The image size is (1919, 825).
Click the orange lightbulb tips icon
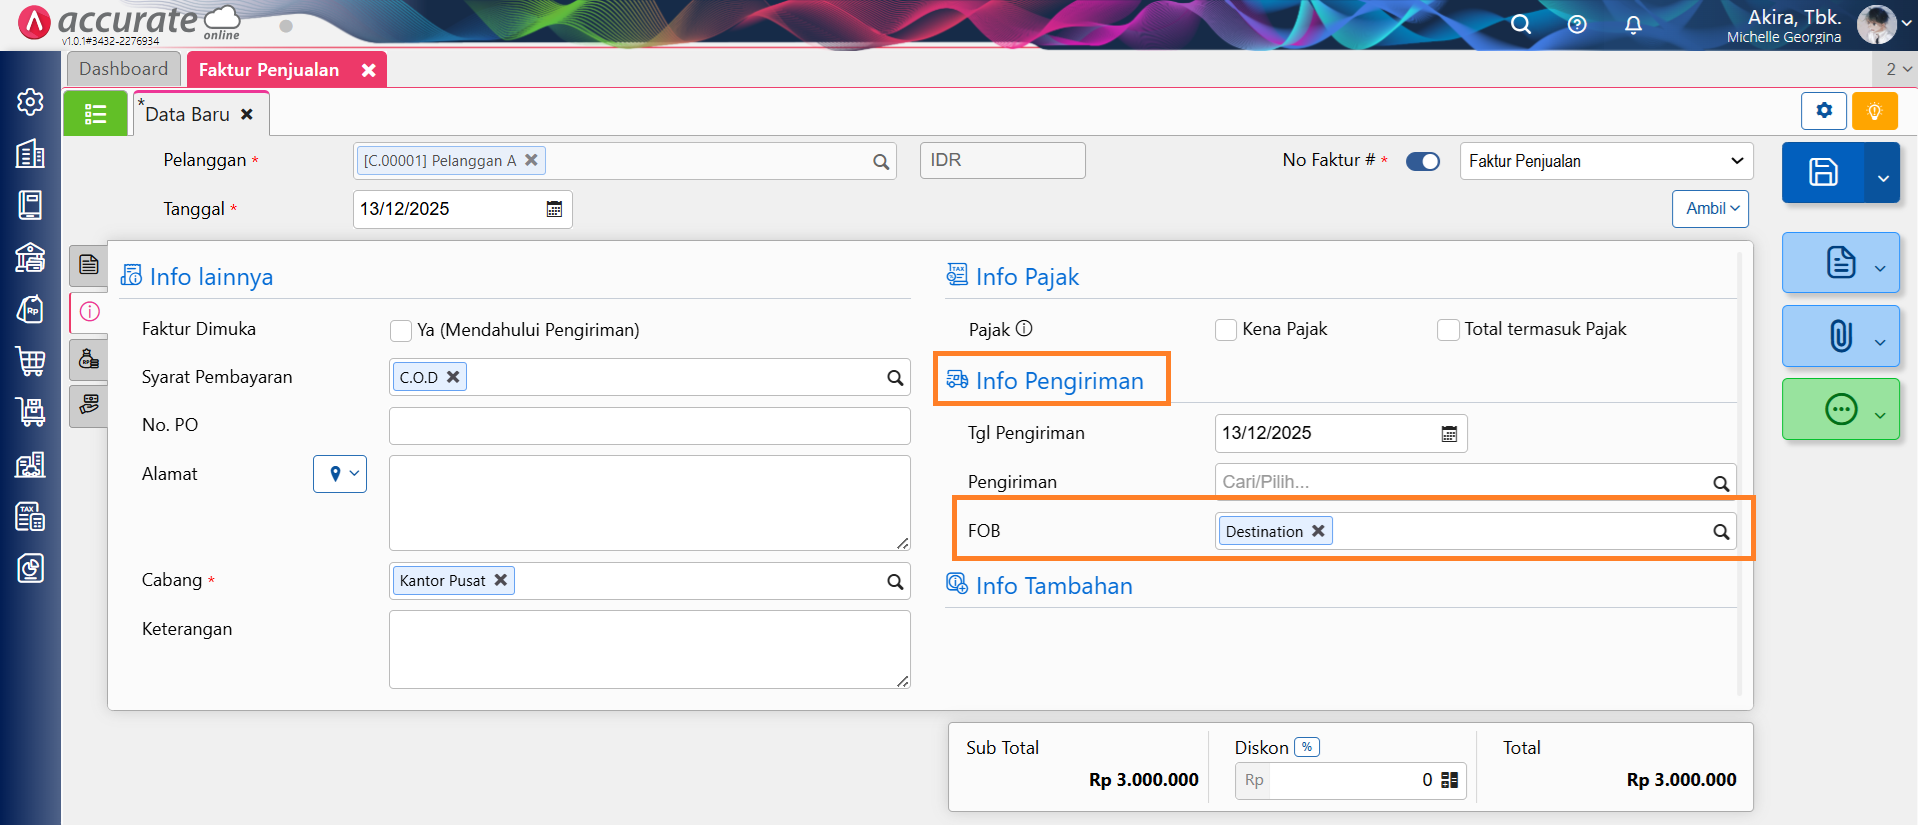[1874, 111]
